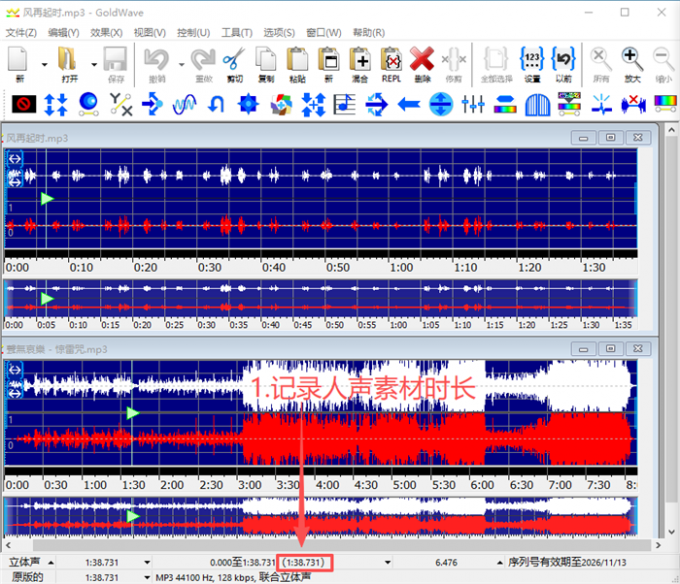Toggle the channel selector in lower audio window
Image resolution: width=680 pixels, height=584 pixels.
[x=15, y=370]
